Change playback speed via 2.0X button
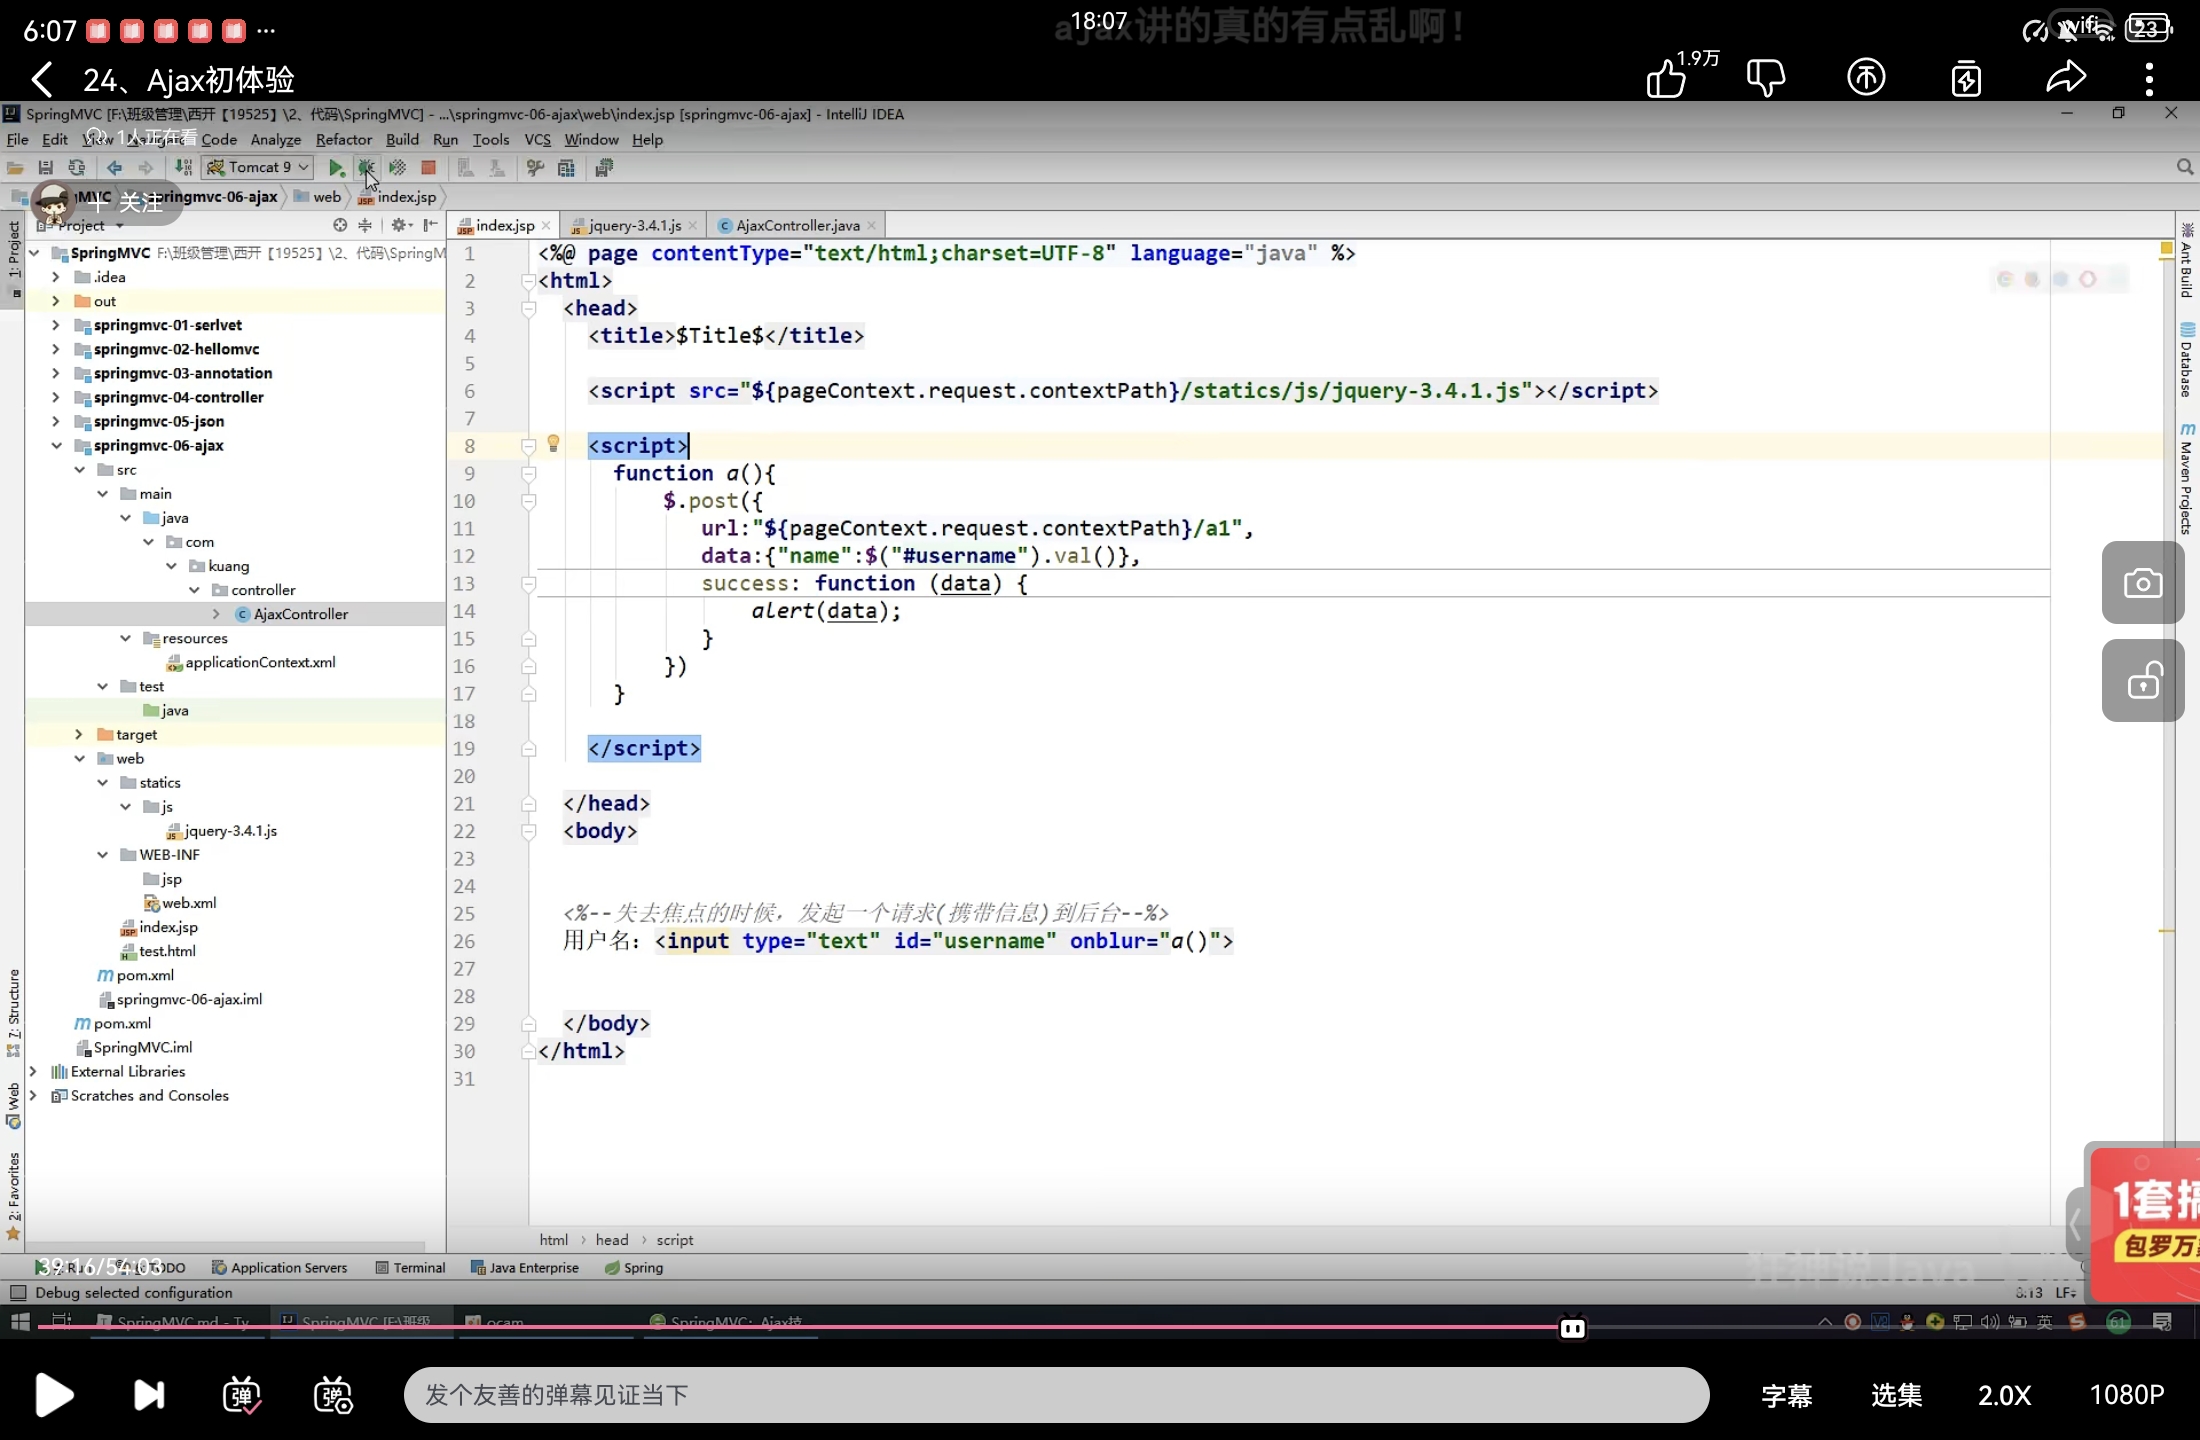This screenshot has width=2200, height=1440. pyautogui.click(x=2004, y=1395)
